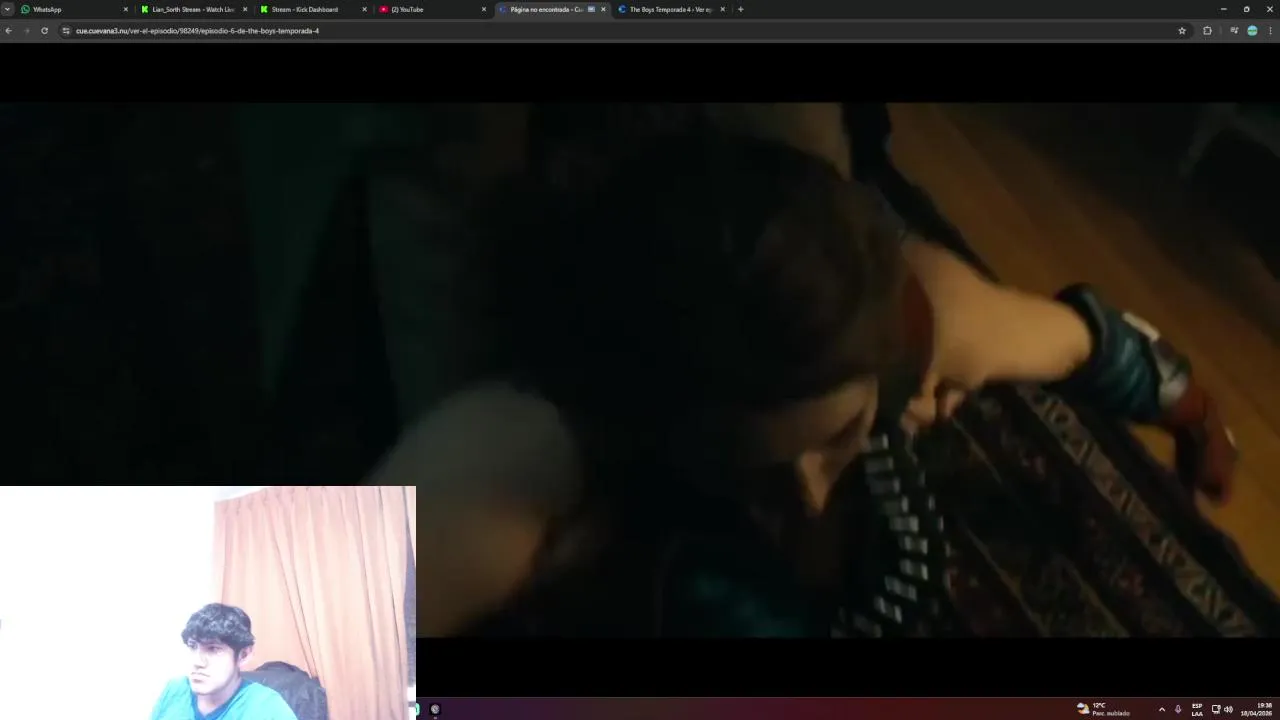Open the pinned taskbar app icon

coord(435,709)
